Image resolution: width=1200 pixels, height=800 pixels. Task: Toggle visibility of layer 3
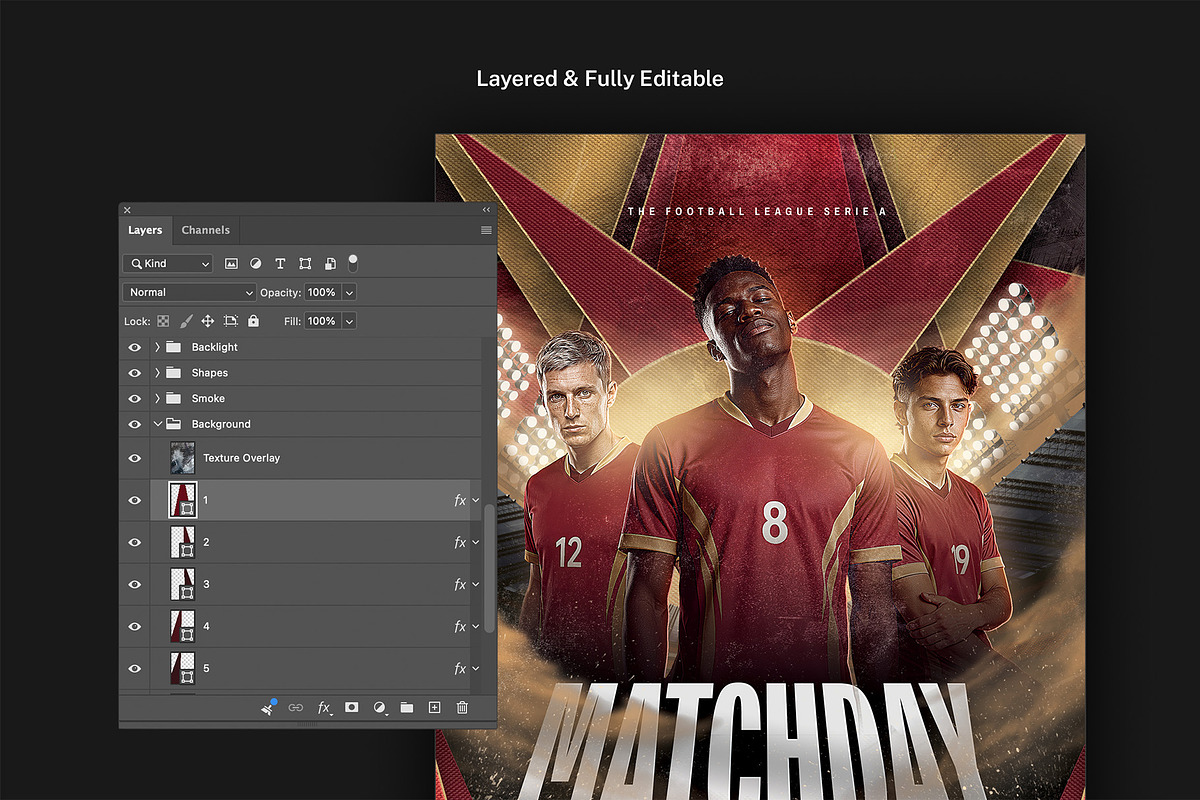135,584
